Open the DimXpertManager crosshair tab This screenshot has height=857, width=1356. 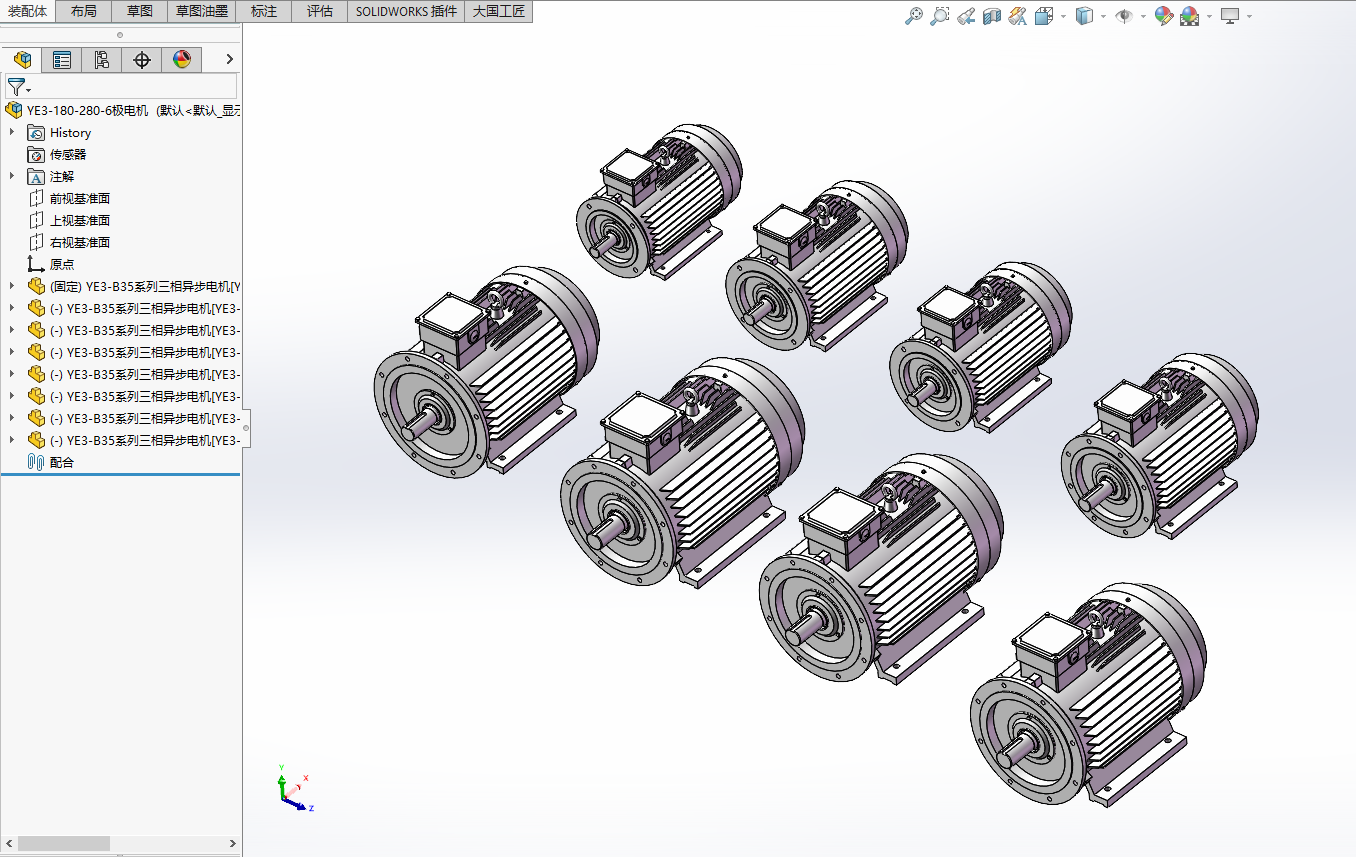142,60
